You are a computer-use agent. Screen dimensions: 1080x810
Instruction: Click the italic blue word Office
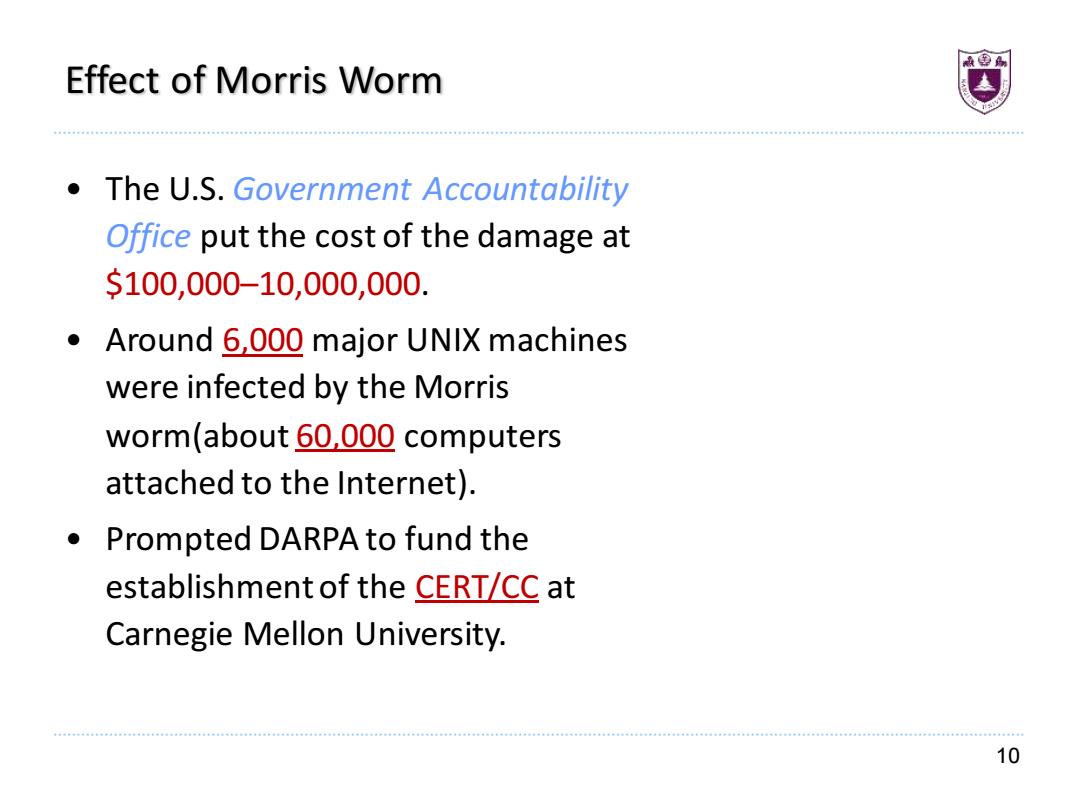pos(148,237)
